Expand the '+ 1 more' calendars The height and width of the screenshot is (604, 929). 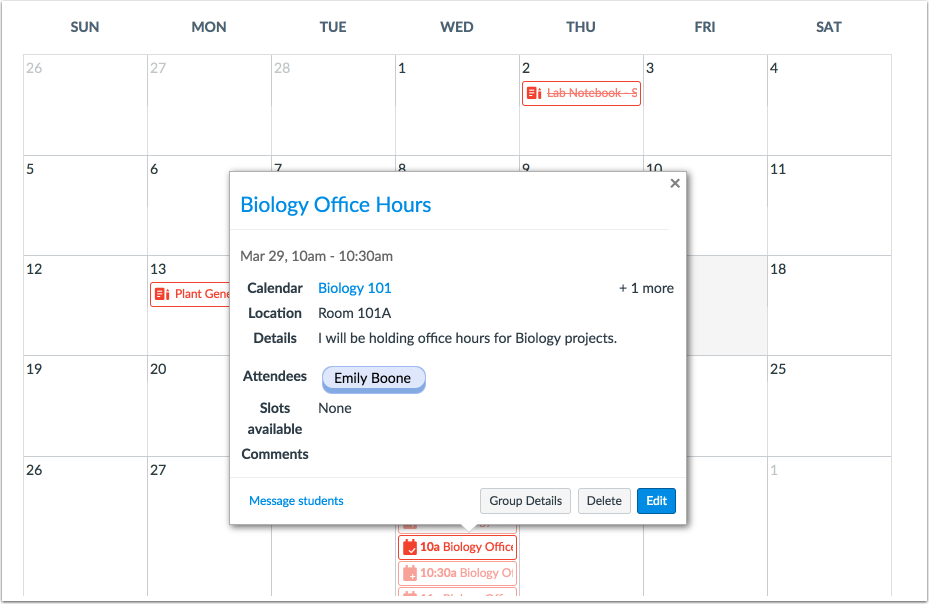coord(646,288)
